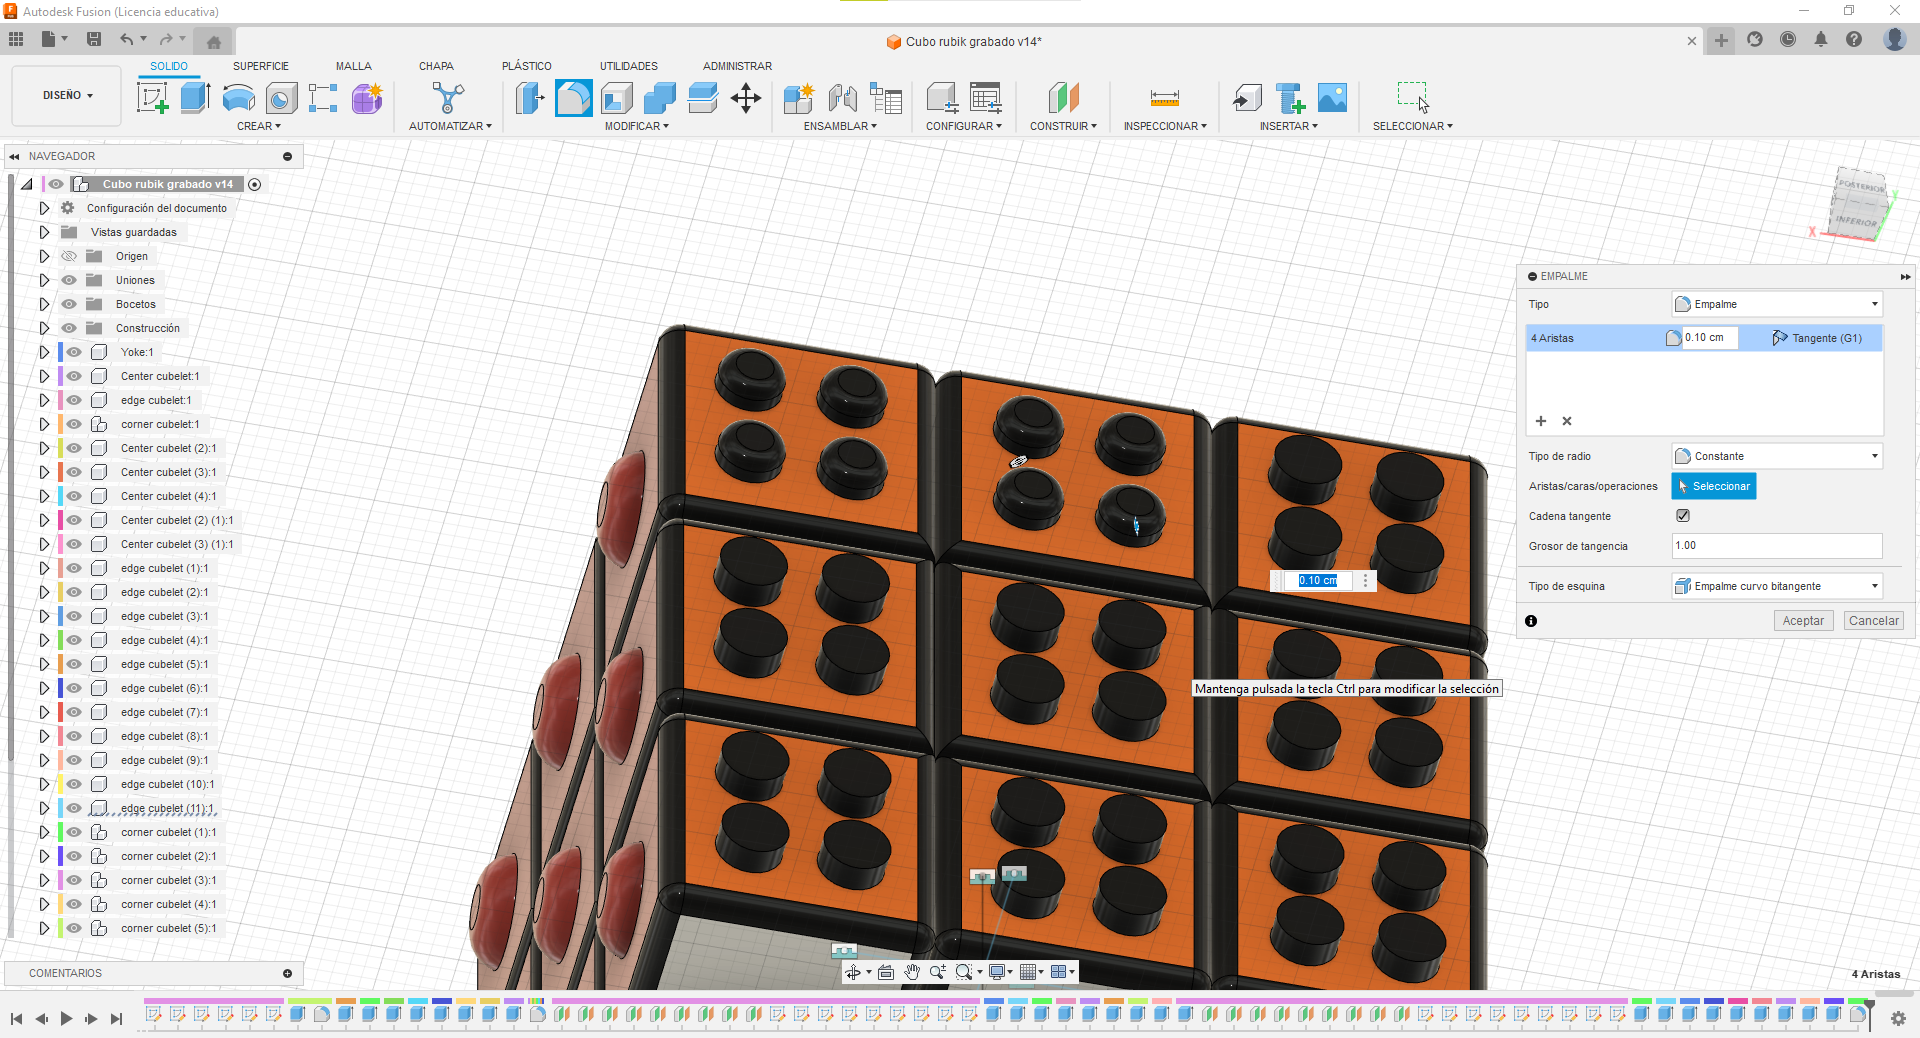Viewport: 1920px width, 1038px height.
Task: Toggle visibility of Origen folder
Action: (x=69, y=256)
